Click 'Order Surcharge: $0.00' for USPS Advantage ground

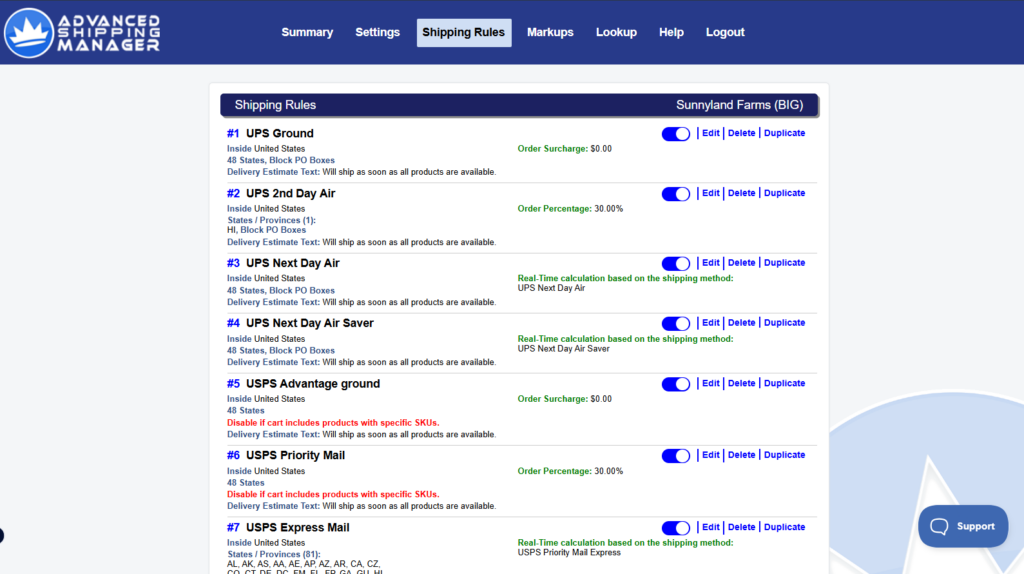[565, 399]
